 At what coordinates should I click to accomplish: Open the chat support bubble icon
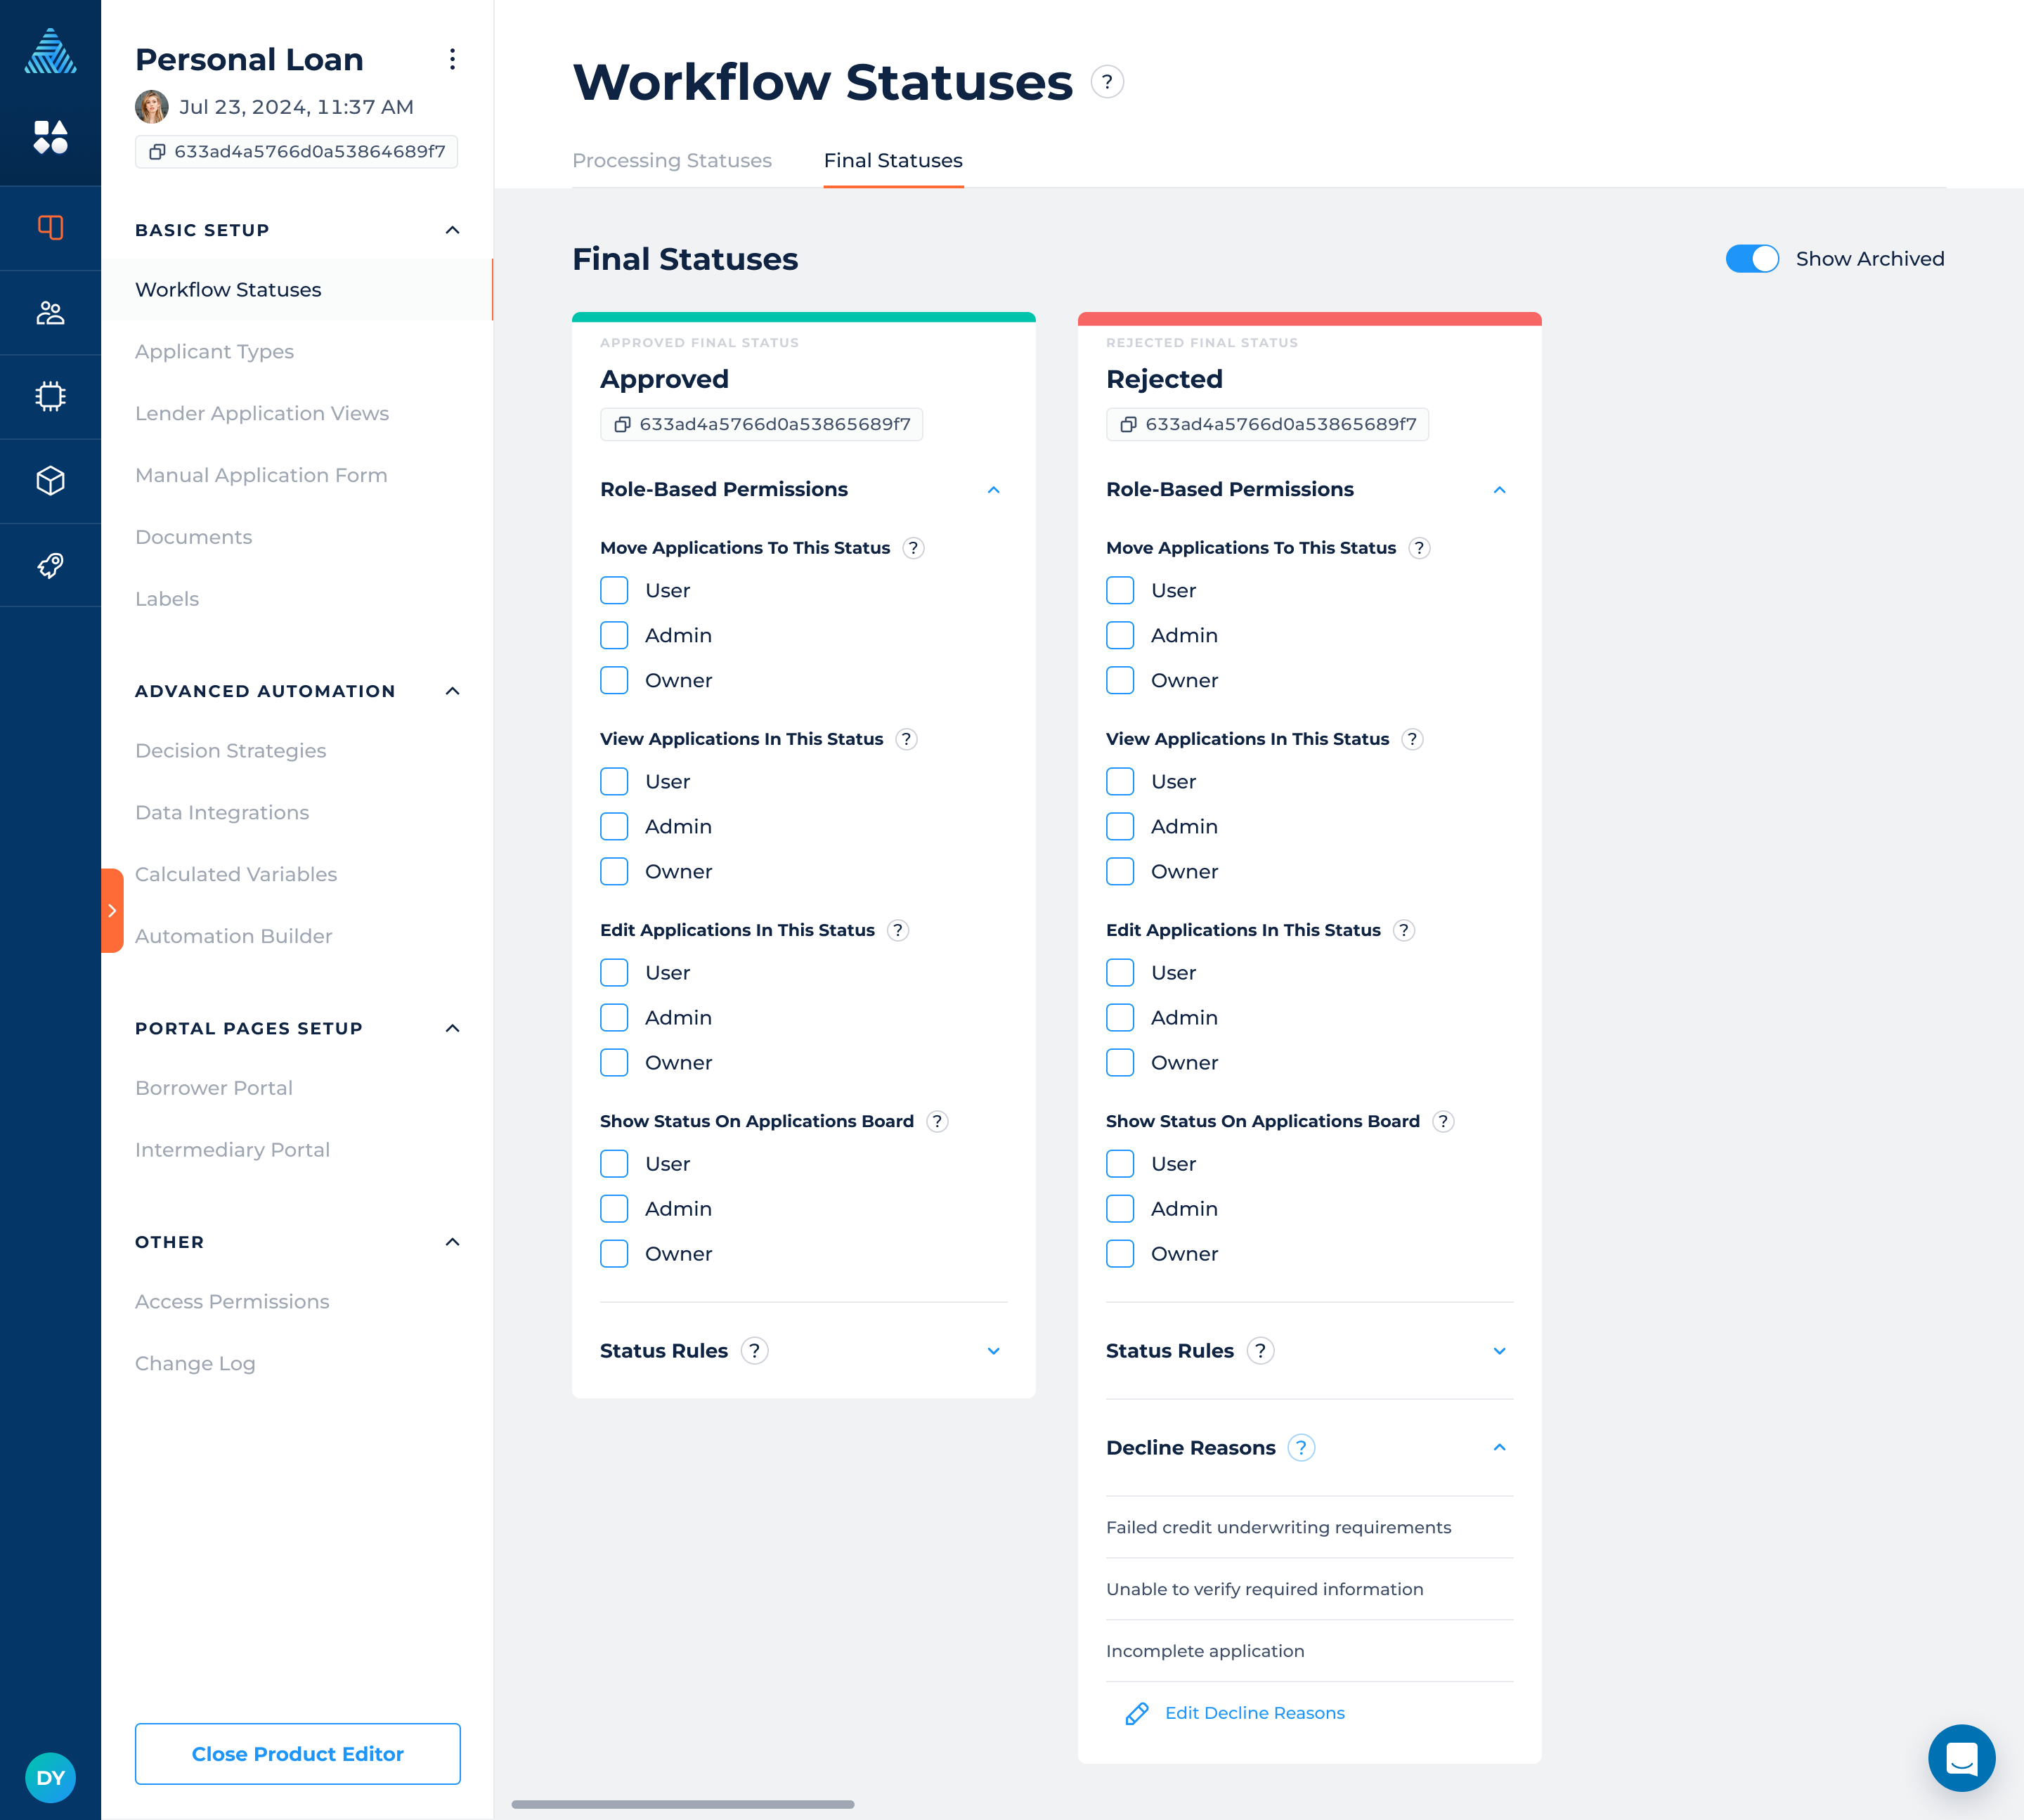point(1961,1757)
